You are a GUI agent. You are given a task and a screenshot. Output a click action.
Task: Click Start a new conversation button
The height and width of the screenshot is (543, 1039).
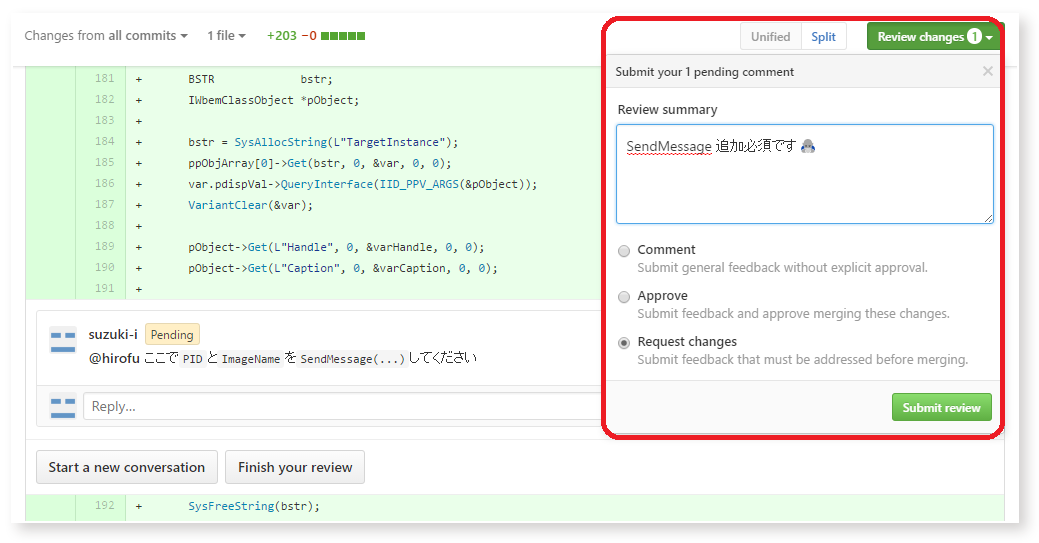127,467
